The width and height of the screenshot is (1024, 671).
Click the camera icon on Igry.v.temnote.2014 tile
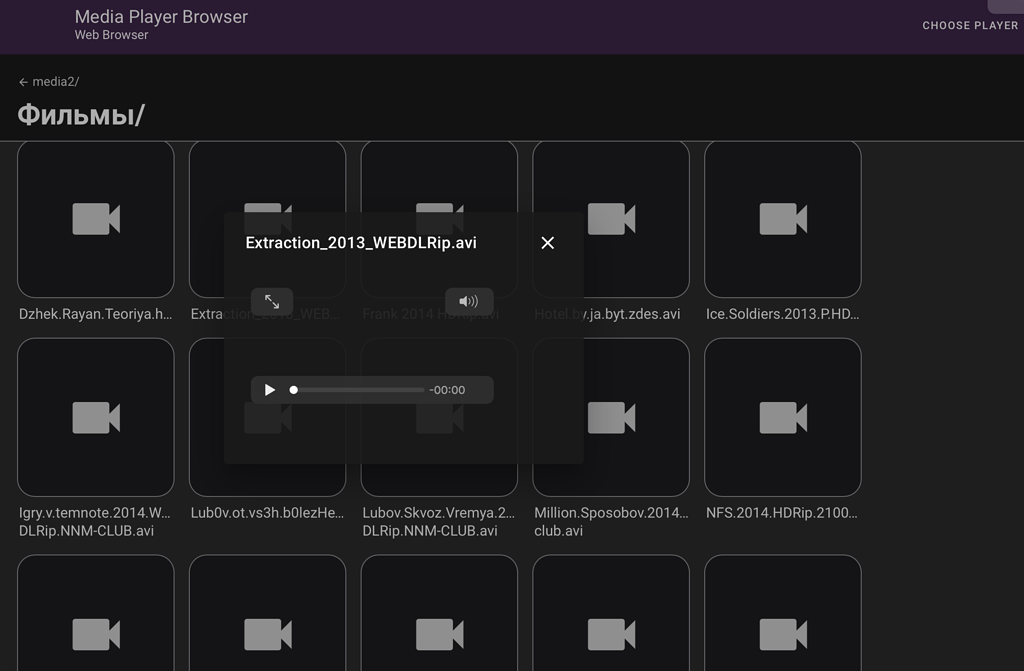point(96,417)
